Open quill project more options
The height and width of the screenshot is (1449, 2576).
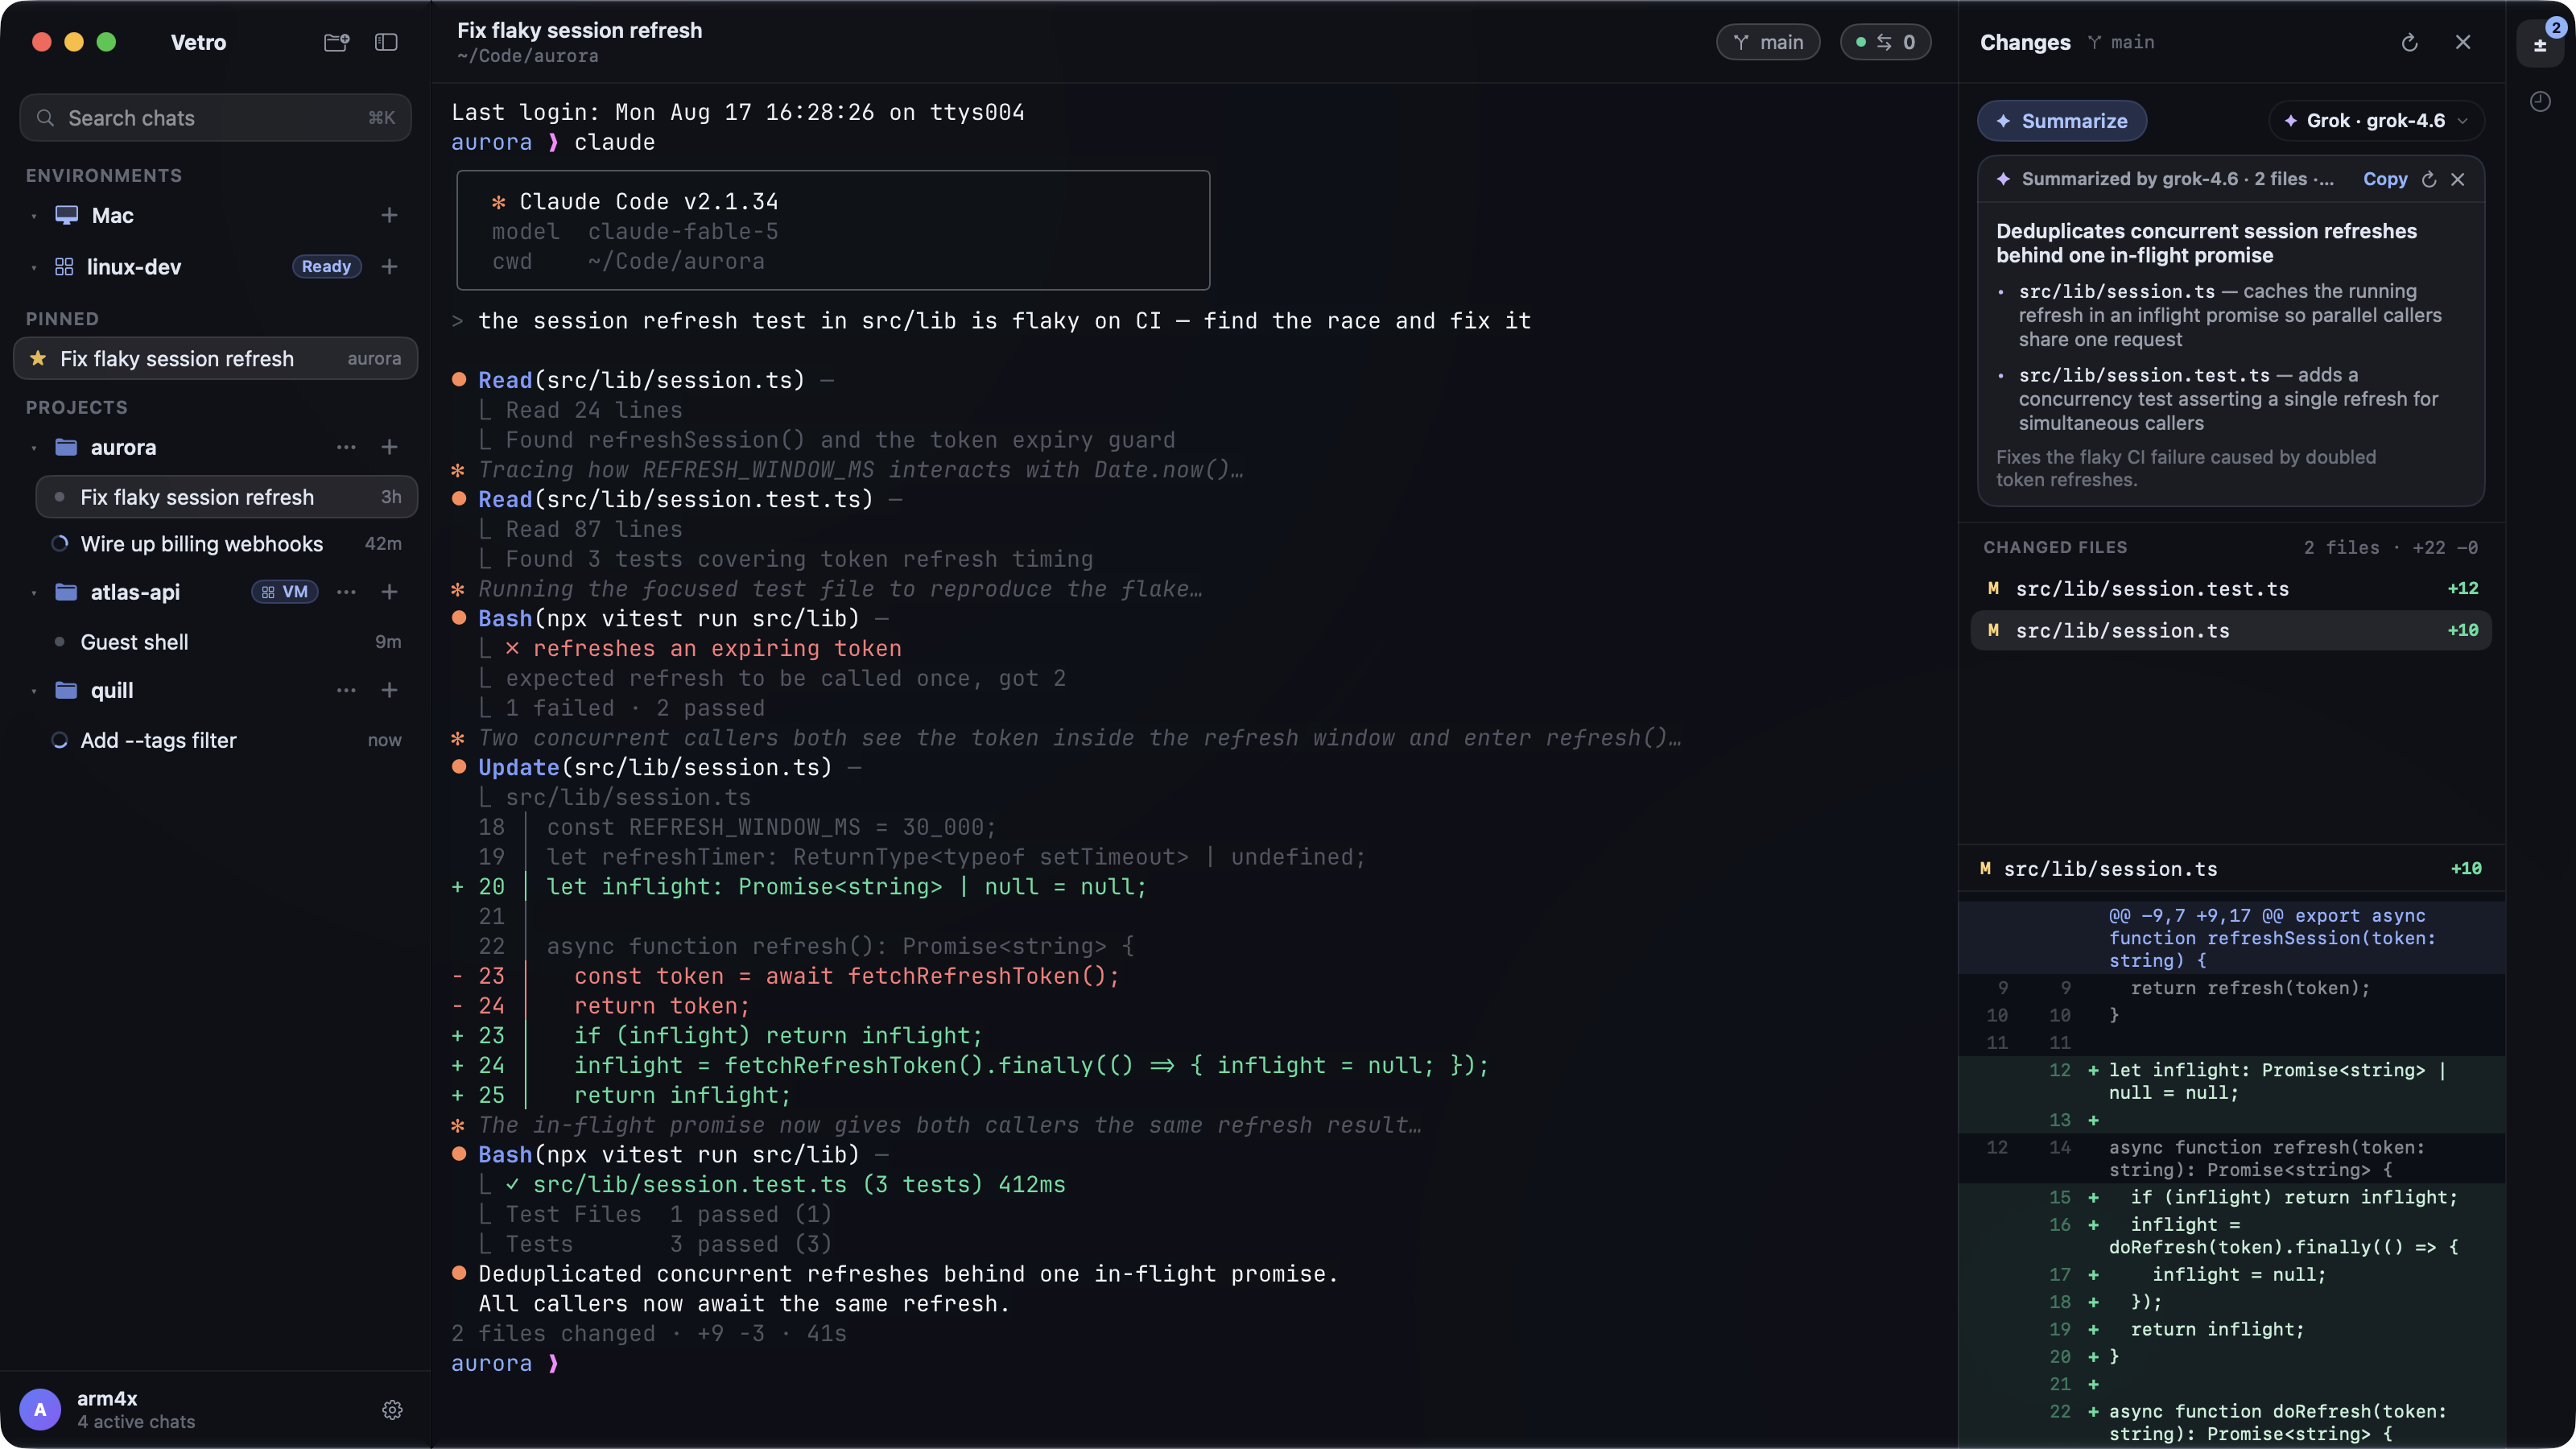coord(346,690)
